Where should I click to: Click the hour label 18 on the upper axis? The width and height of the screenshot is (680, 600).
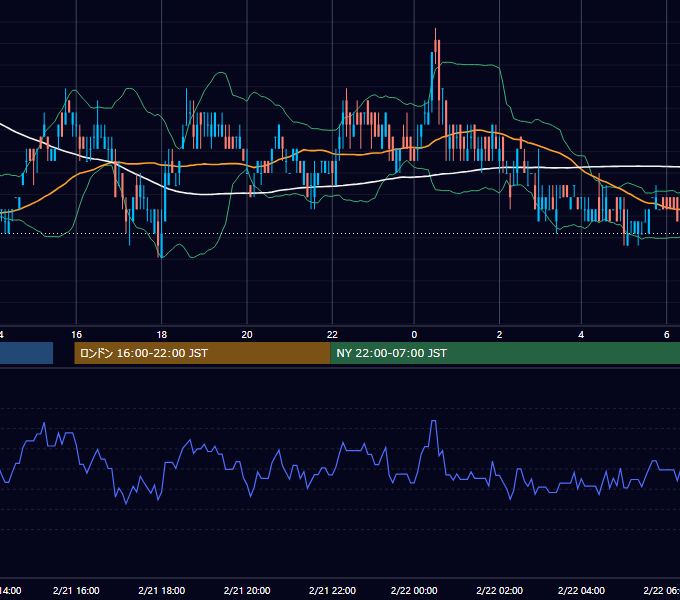161,335
